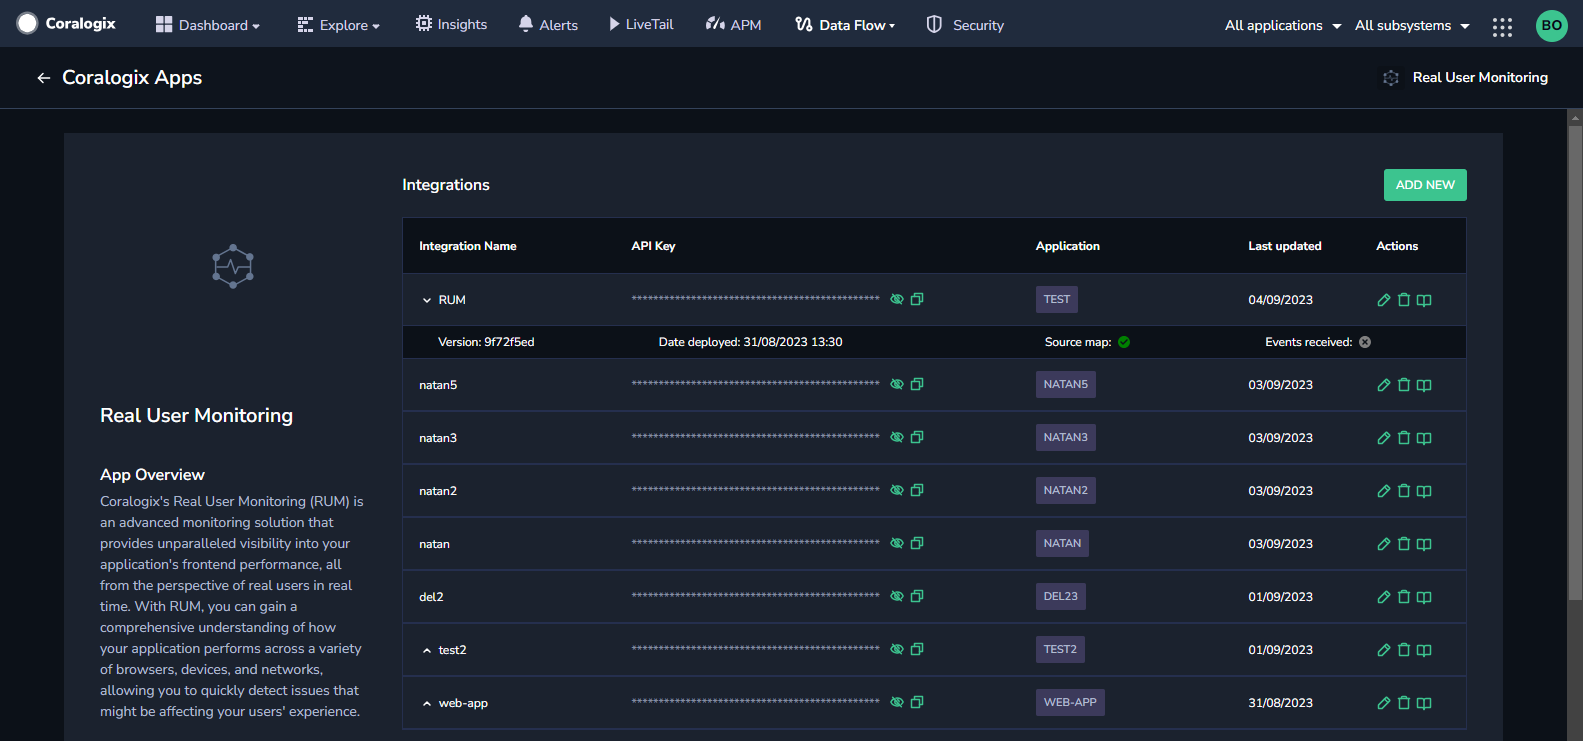Click the WEB-APP application tag

tap(1070, 702)
